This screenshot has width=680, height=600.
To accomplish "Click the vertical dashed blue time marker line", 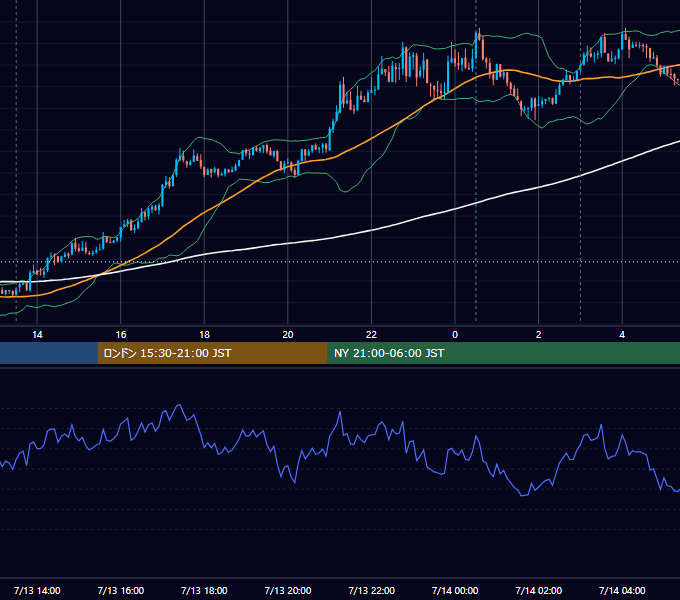I will click(x=476, y=160).
